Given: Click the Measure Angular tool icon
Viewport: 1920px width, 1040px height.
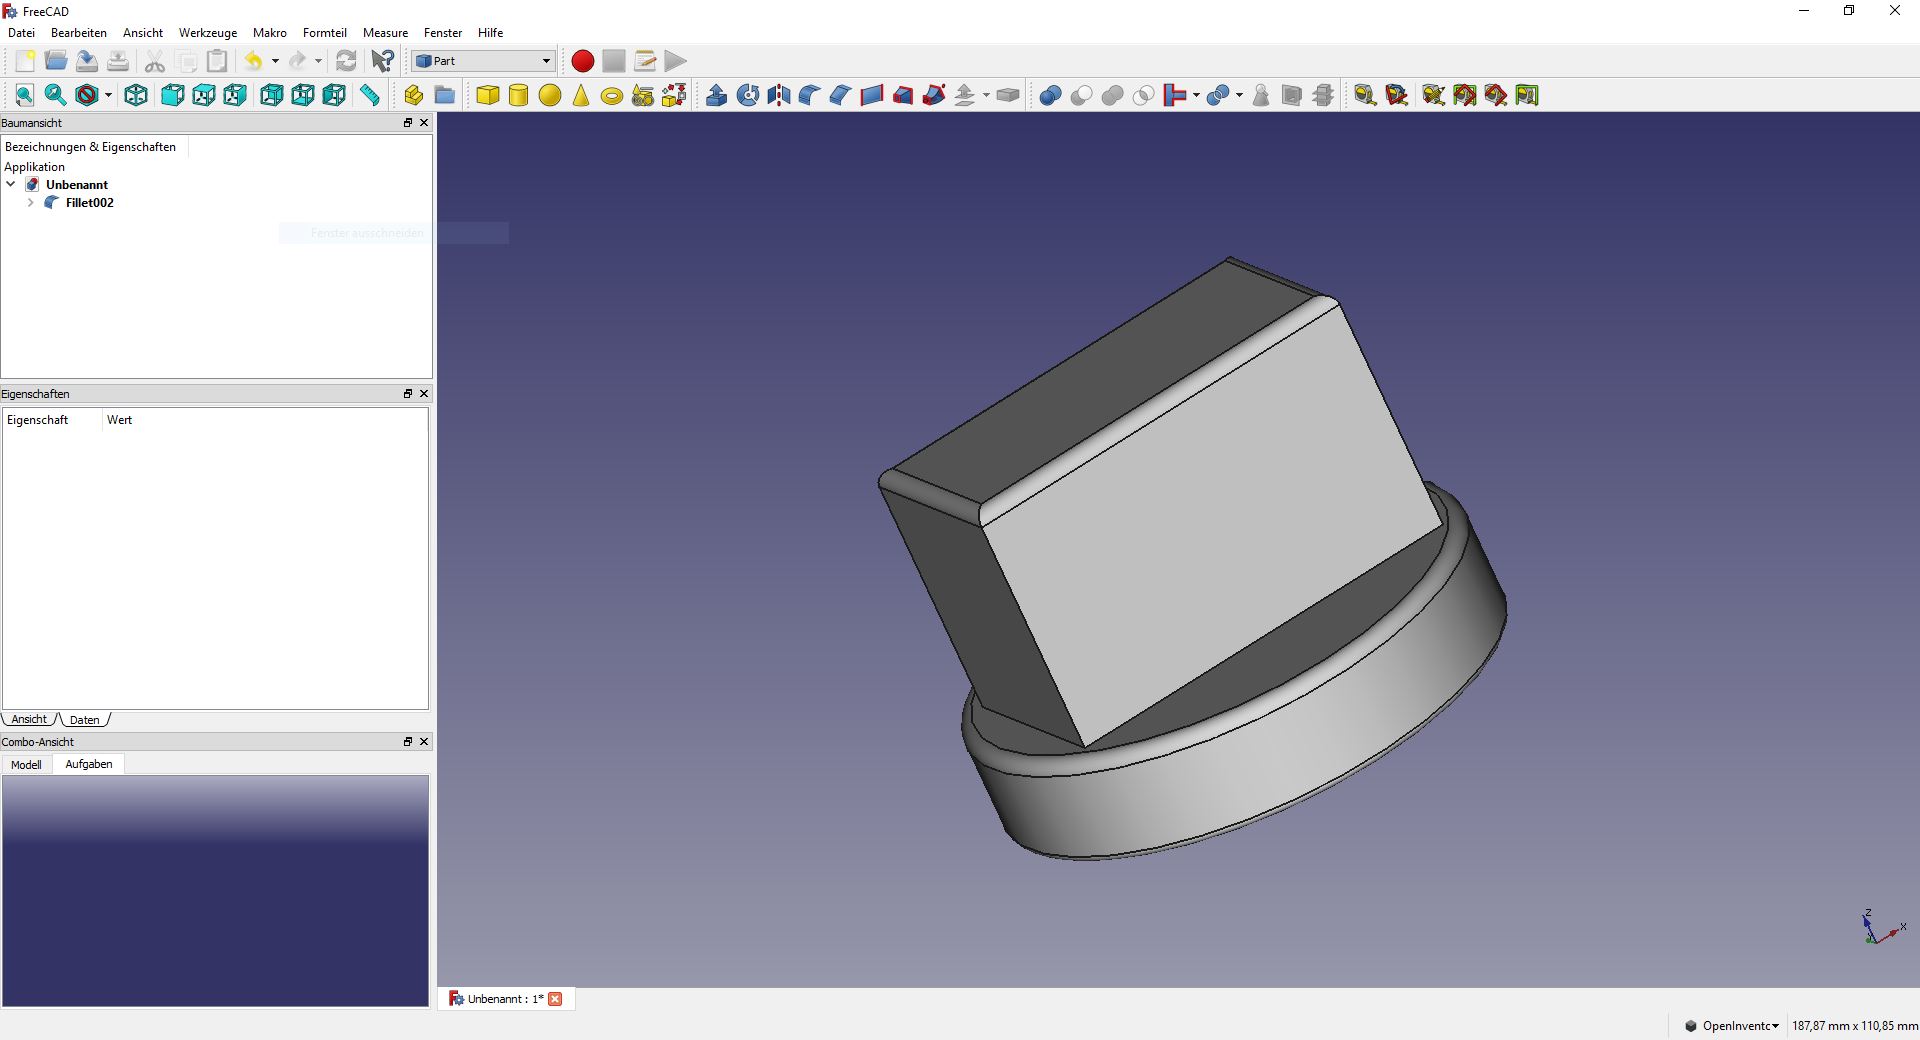Looking at the screenshot, I should [1396, 95].
